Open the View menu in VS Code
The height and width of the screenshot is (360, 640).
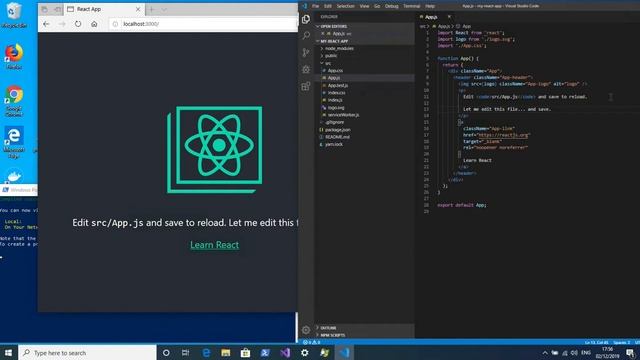[x=364, y=6]
